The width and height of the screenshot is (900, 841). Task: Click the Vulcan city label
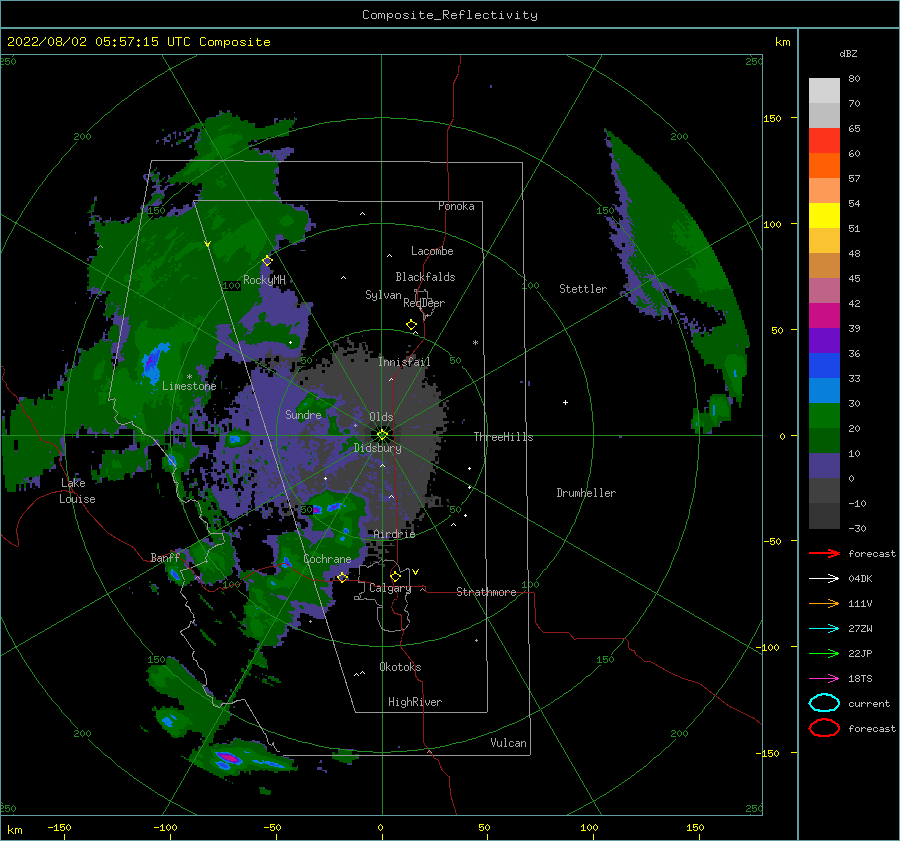(x=508, y=743)
